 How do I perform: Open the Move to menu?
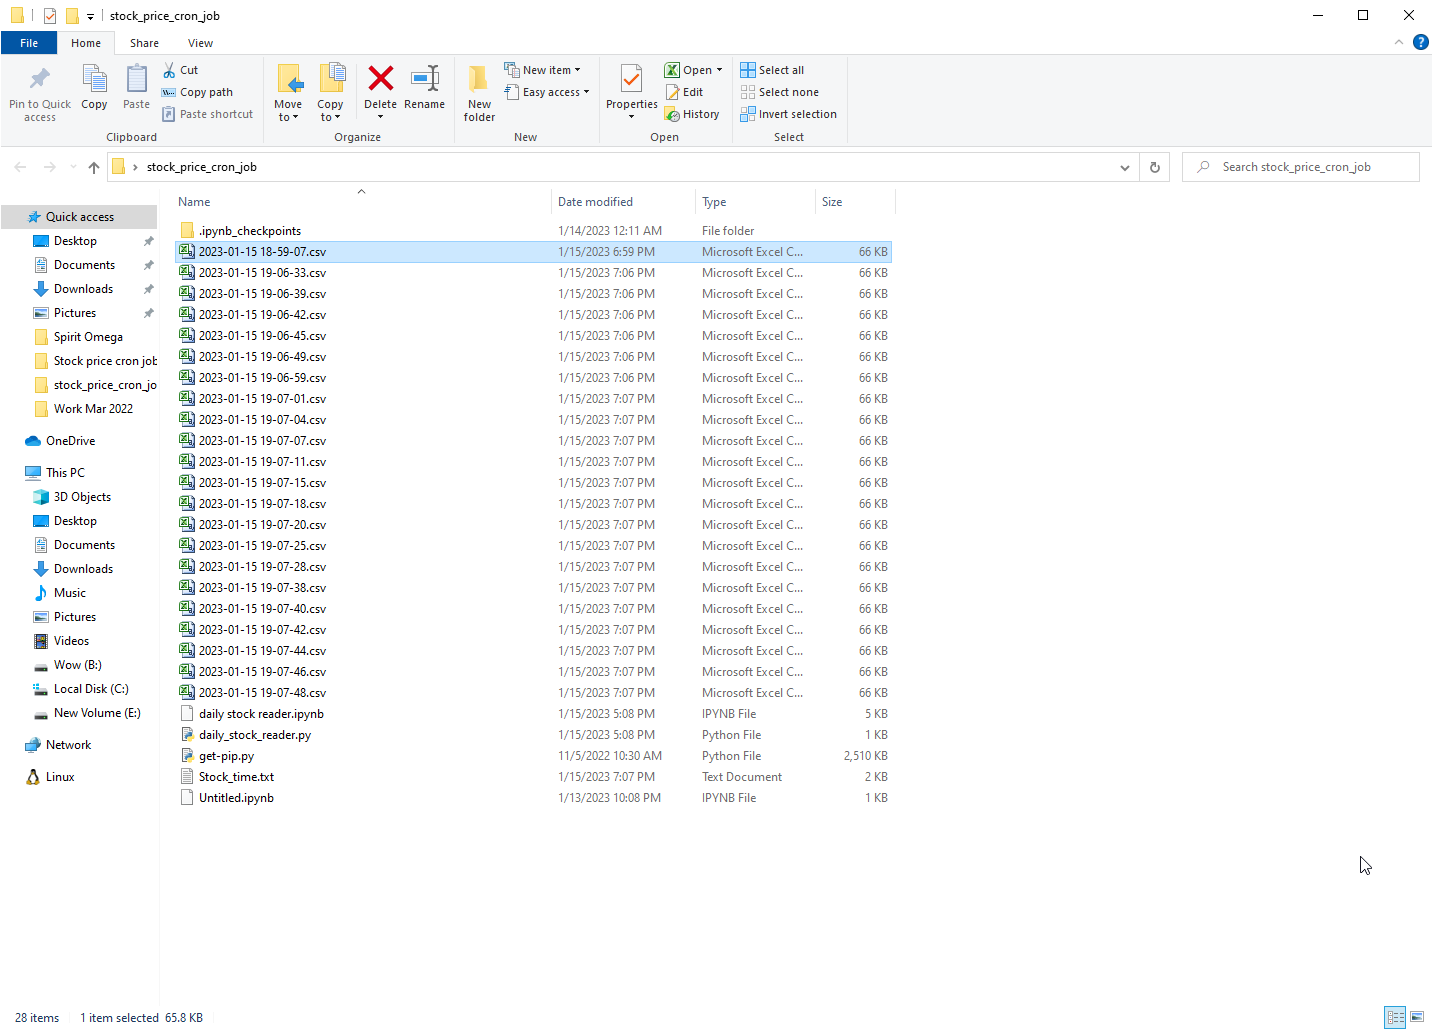pos(288,93)
